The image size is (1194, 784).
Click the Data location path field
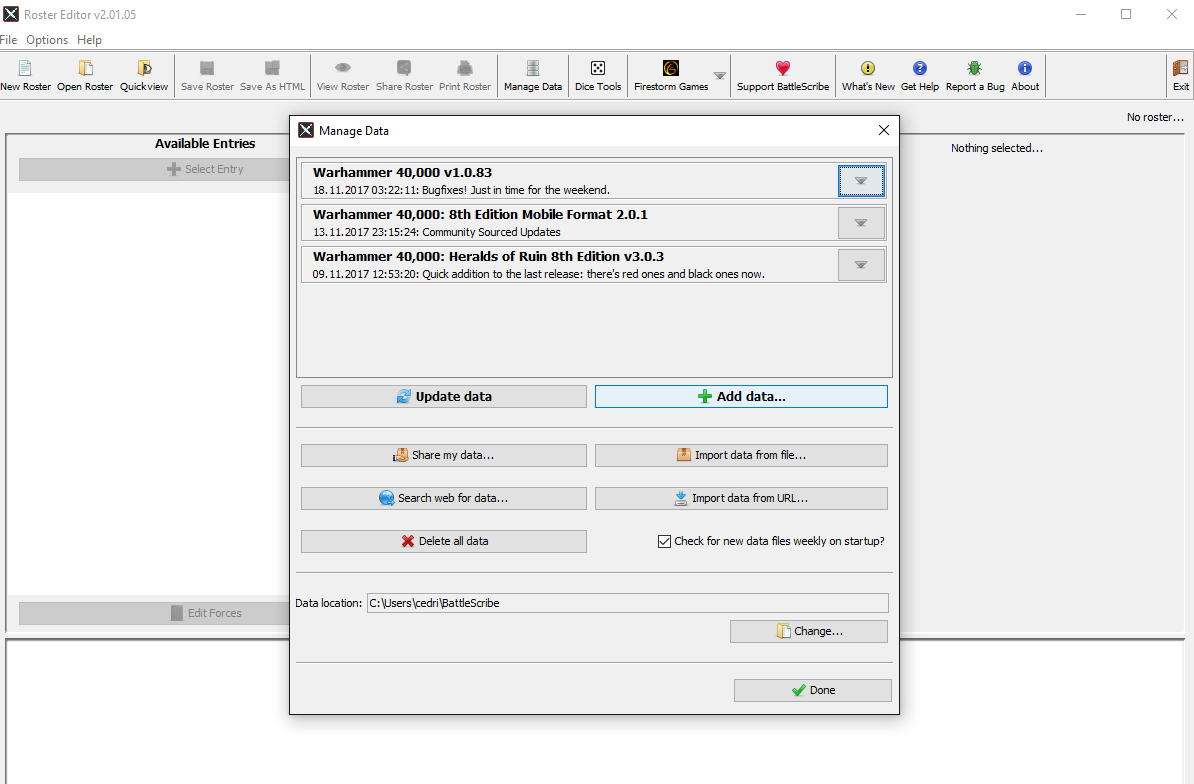point(627,603)
